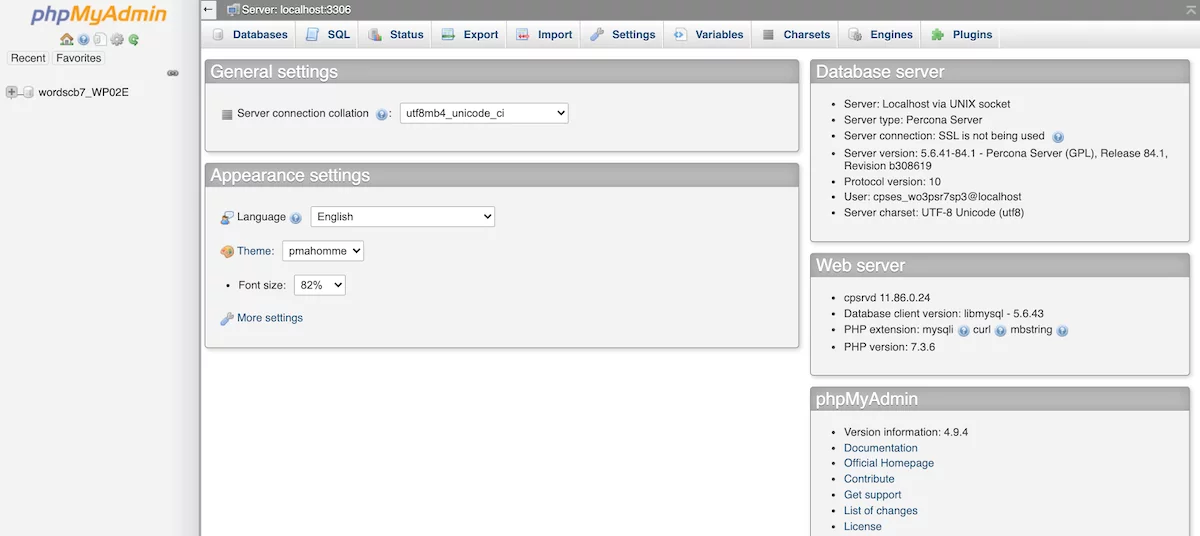Open navigation panel settings gear icon
The width and height of the screenshot is (1200, 536).
click(117, 40)
